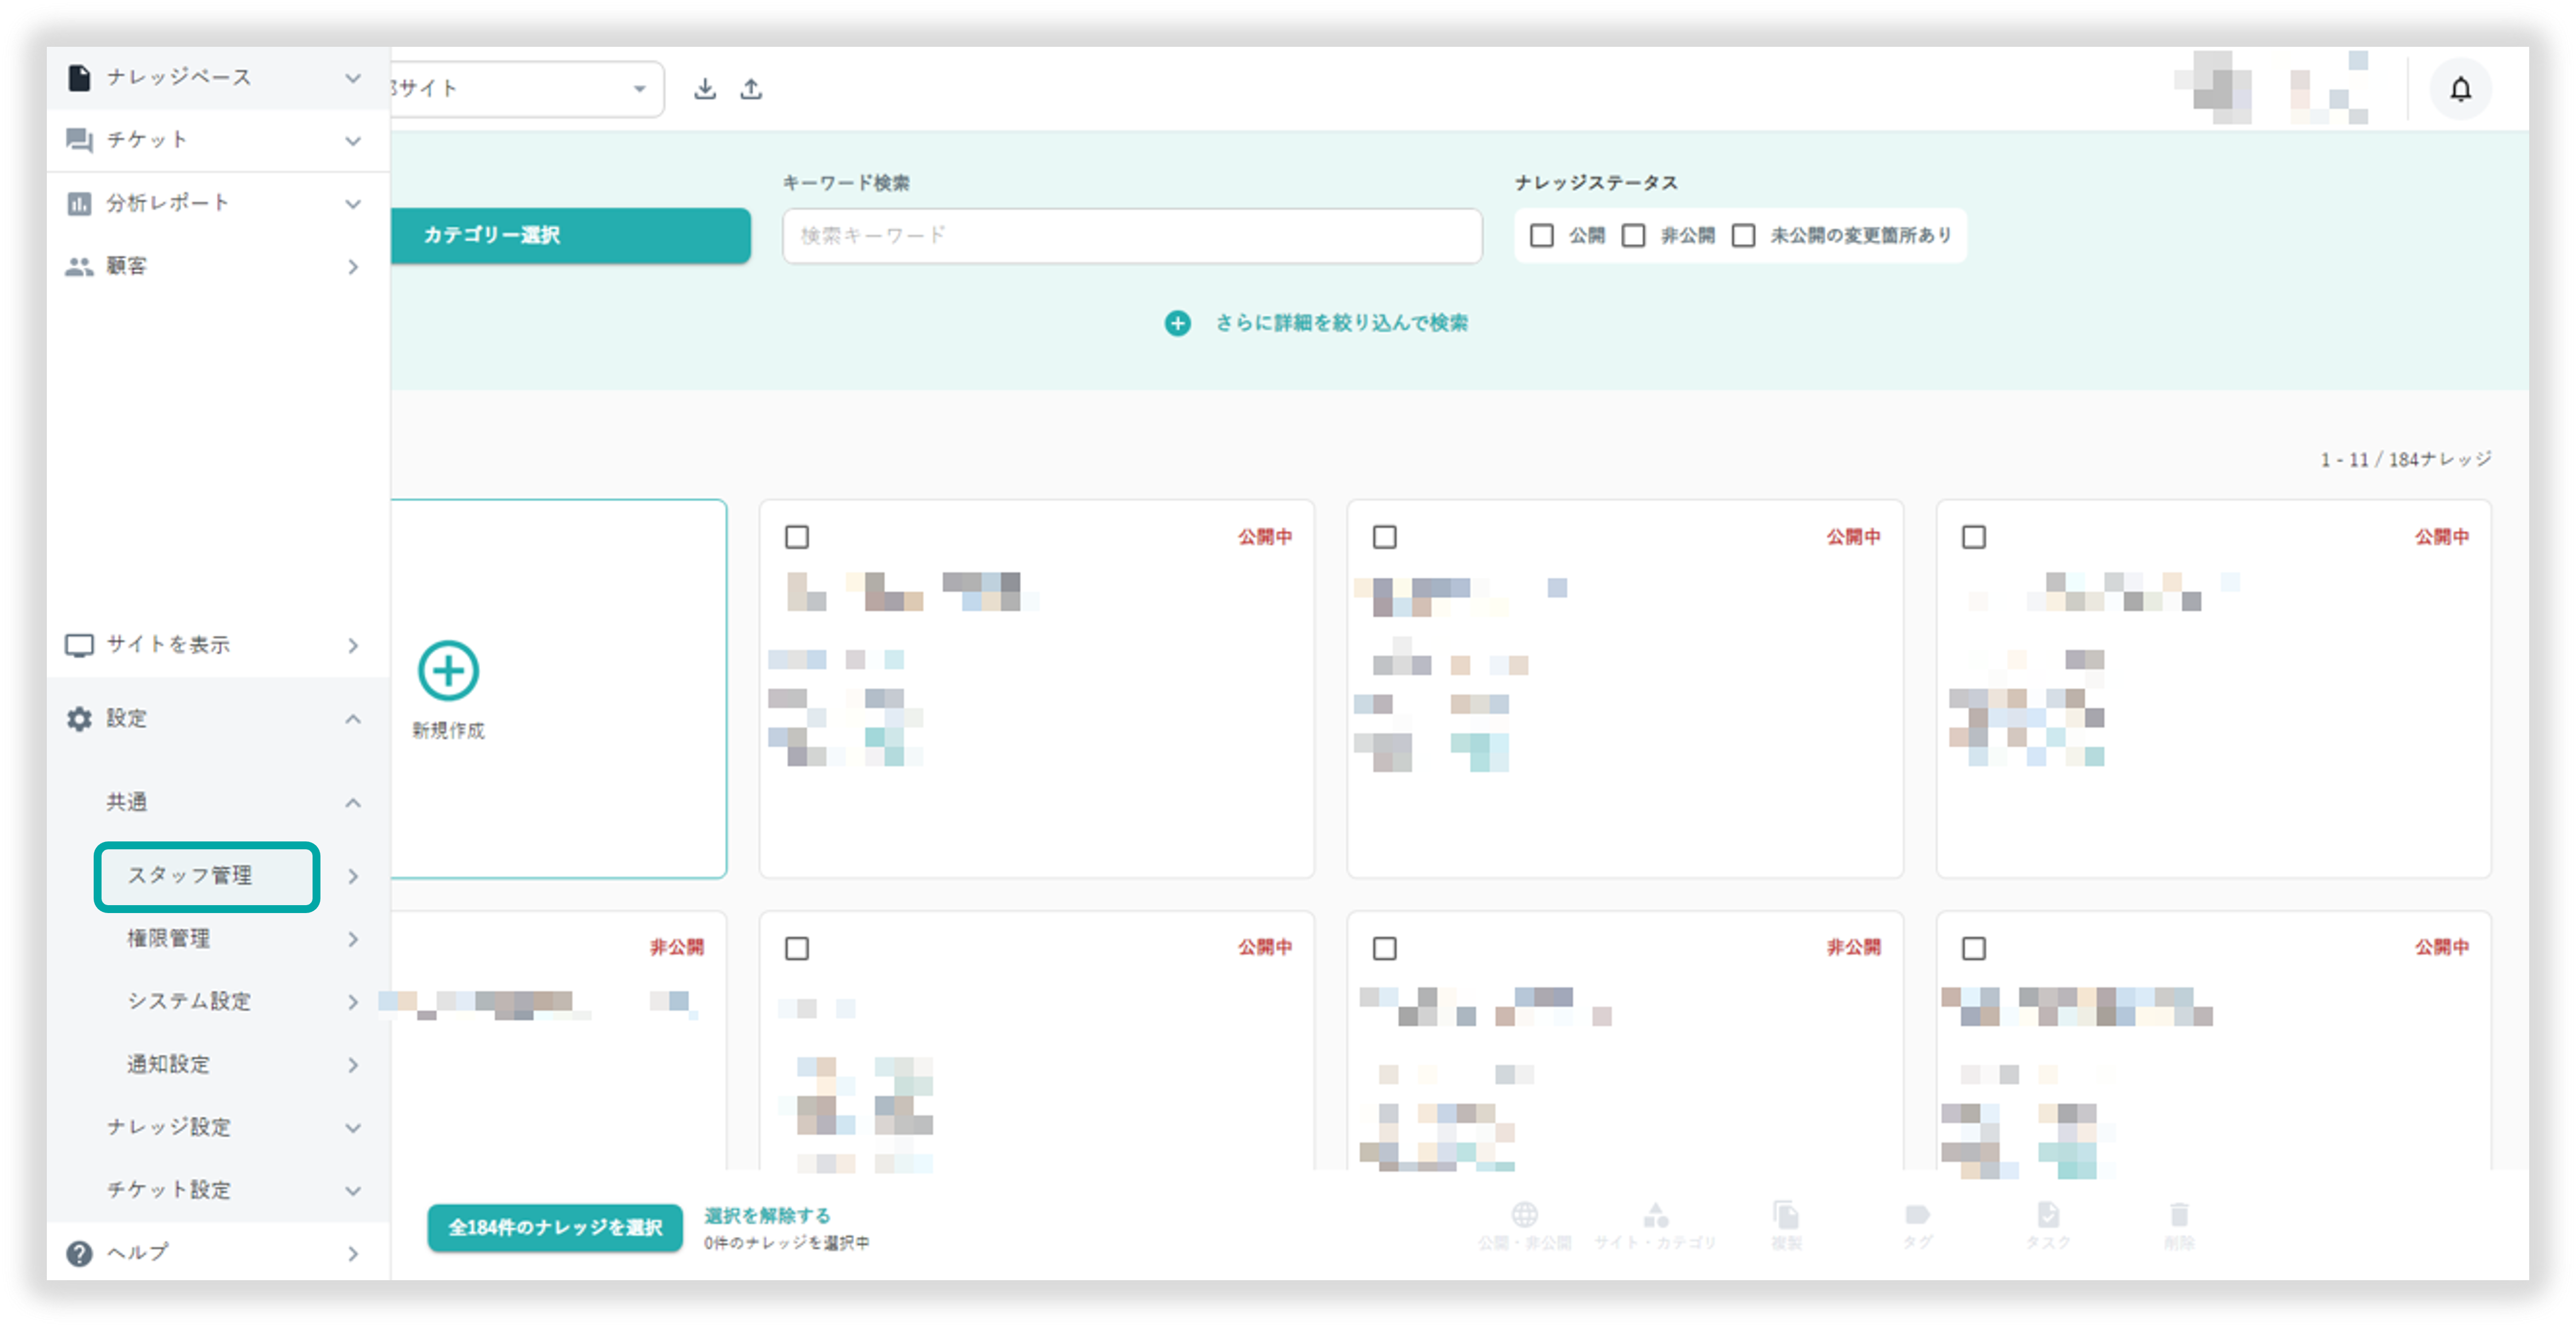Image resolution: width=2576 pixels, height=1327 pixels.
Task: Click the upload icon in top toolbar
Action: (x=751, y=89)
